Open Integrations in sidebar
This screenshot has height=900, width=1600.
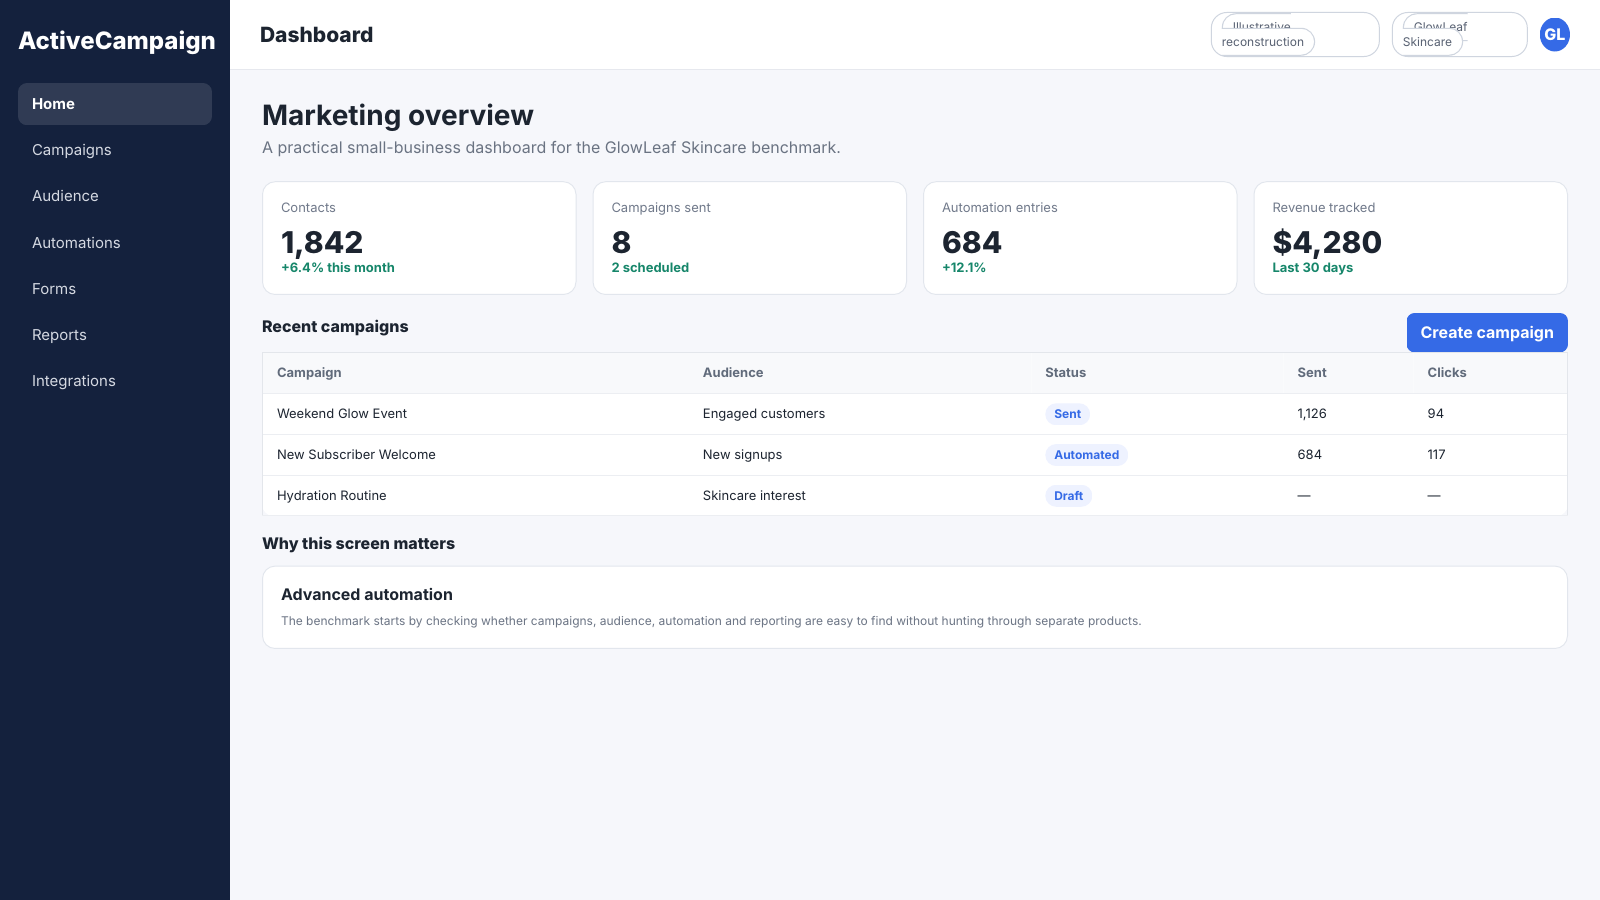click(x=115, y=381)
